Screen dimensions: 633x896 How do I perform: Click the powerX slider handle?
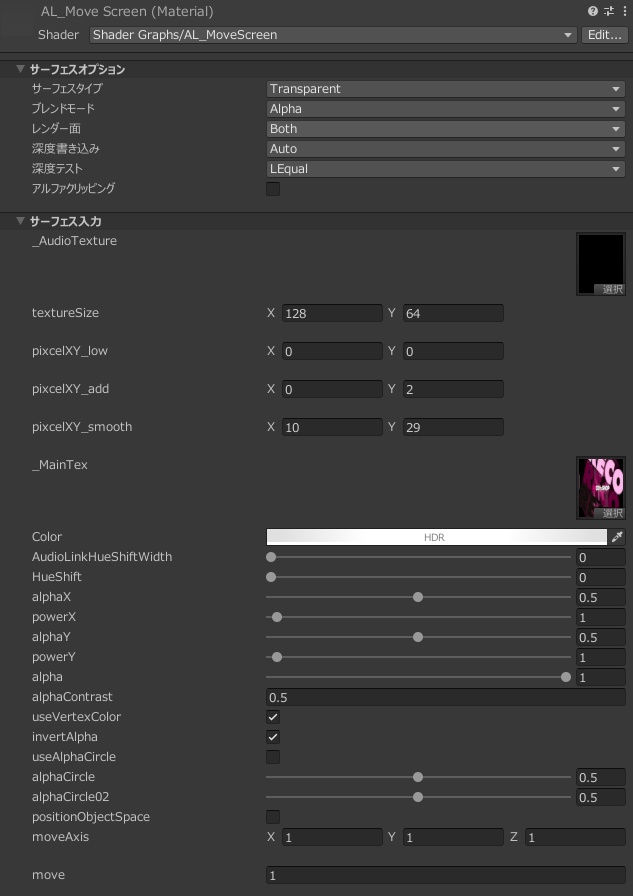click(x=277, y=617)
